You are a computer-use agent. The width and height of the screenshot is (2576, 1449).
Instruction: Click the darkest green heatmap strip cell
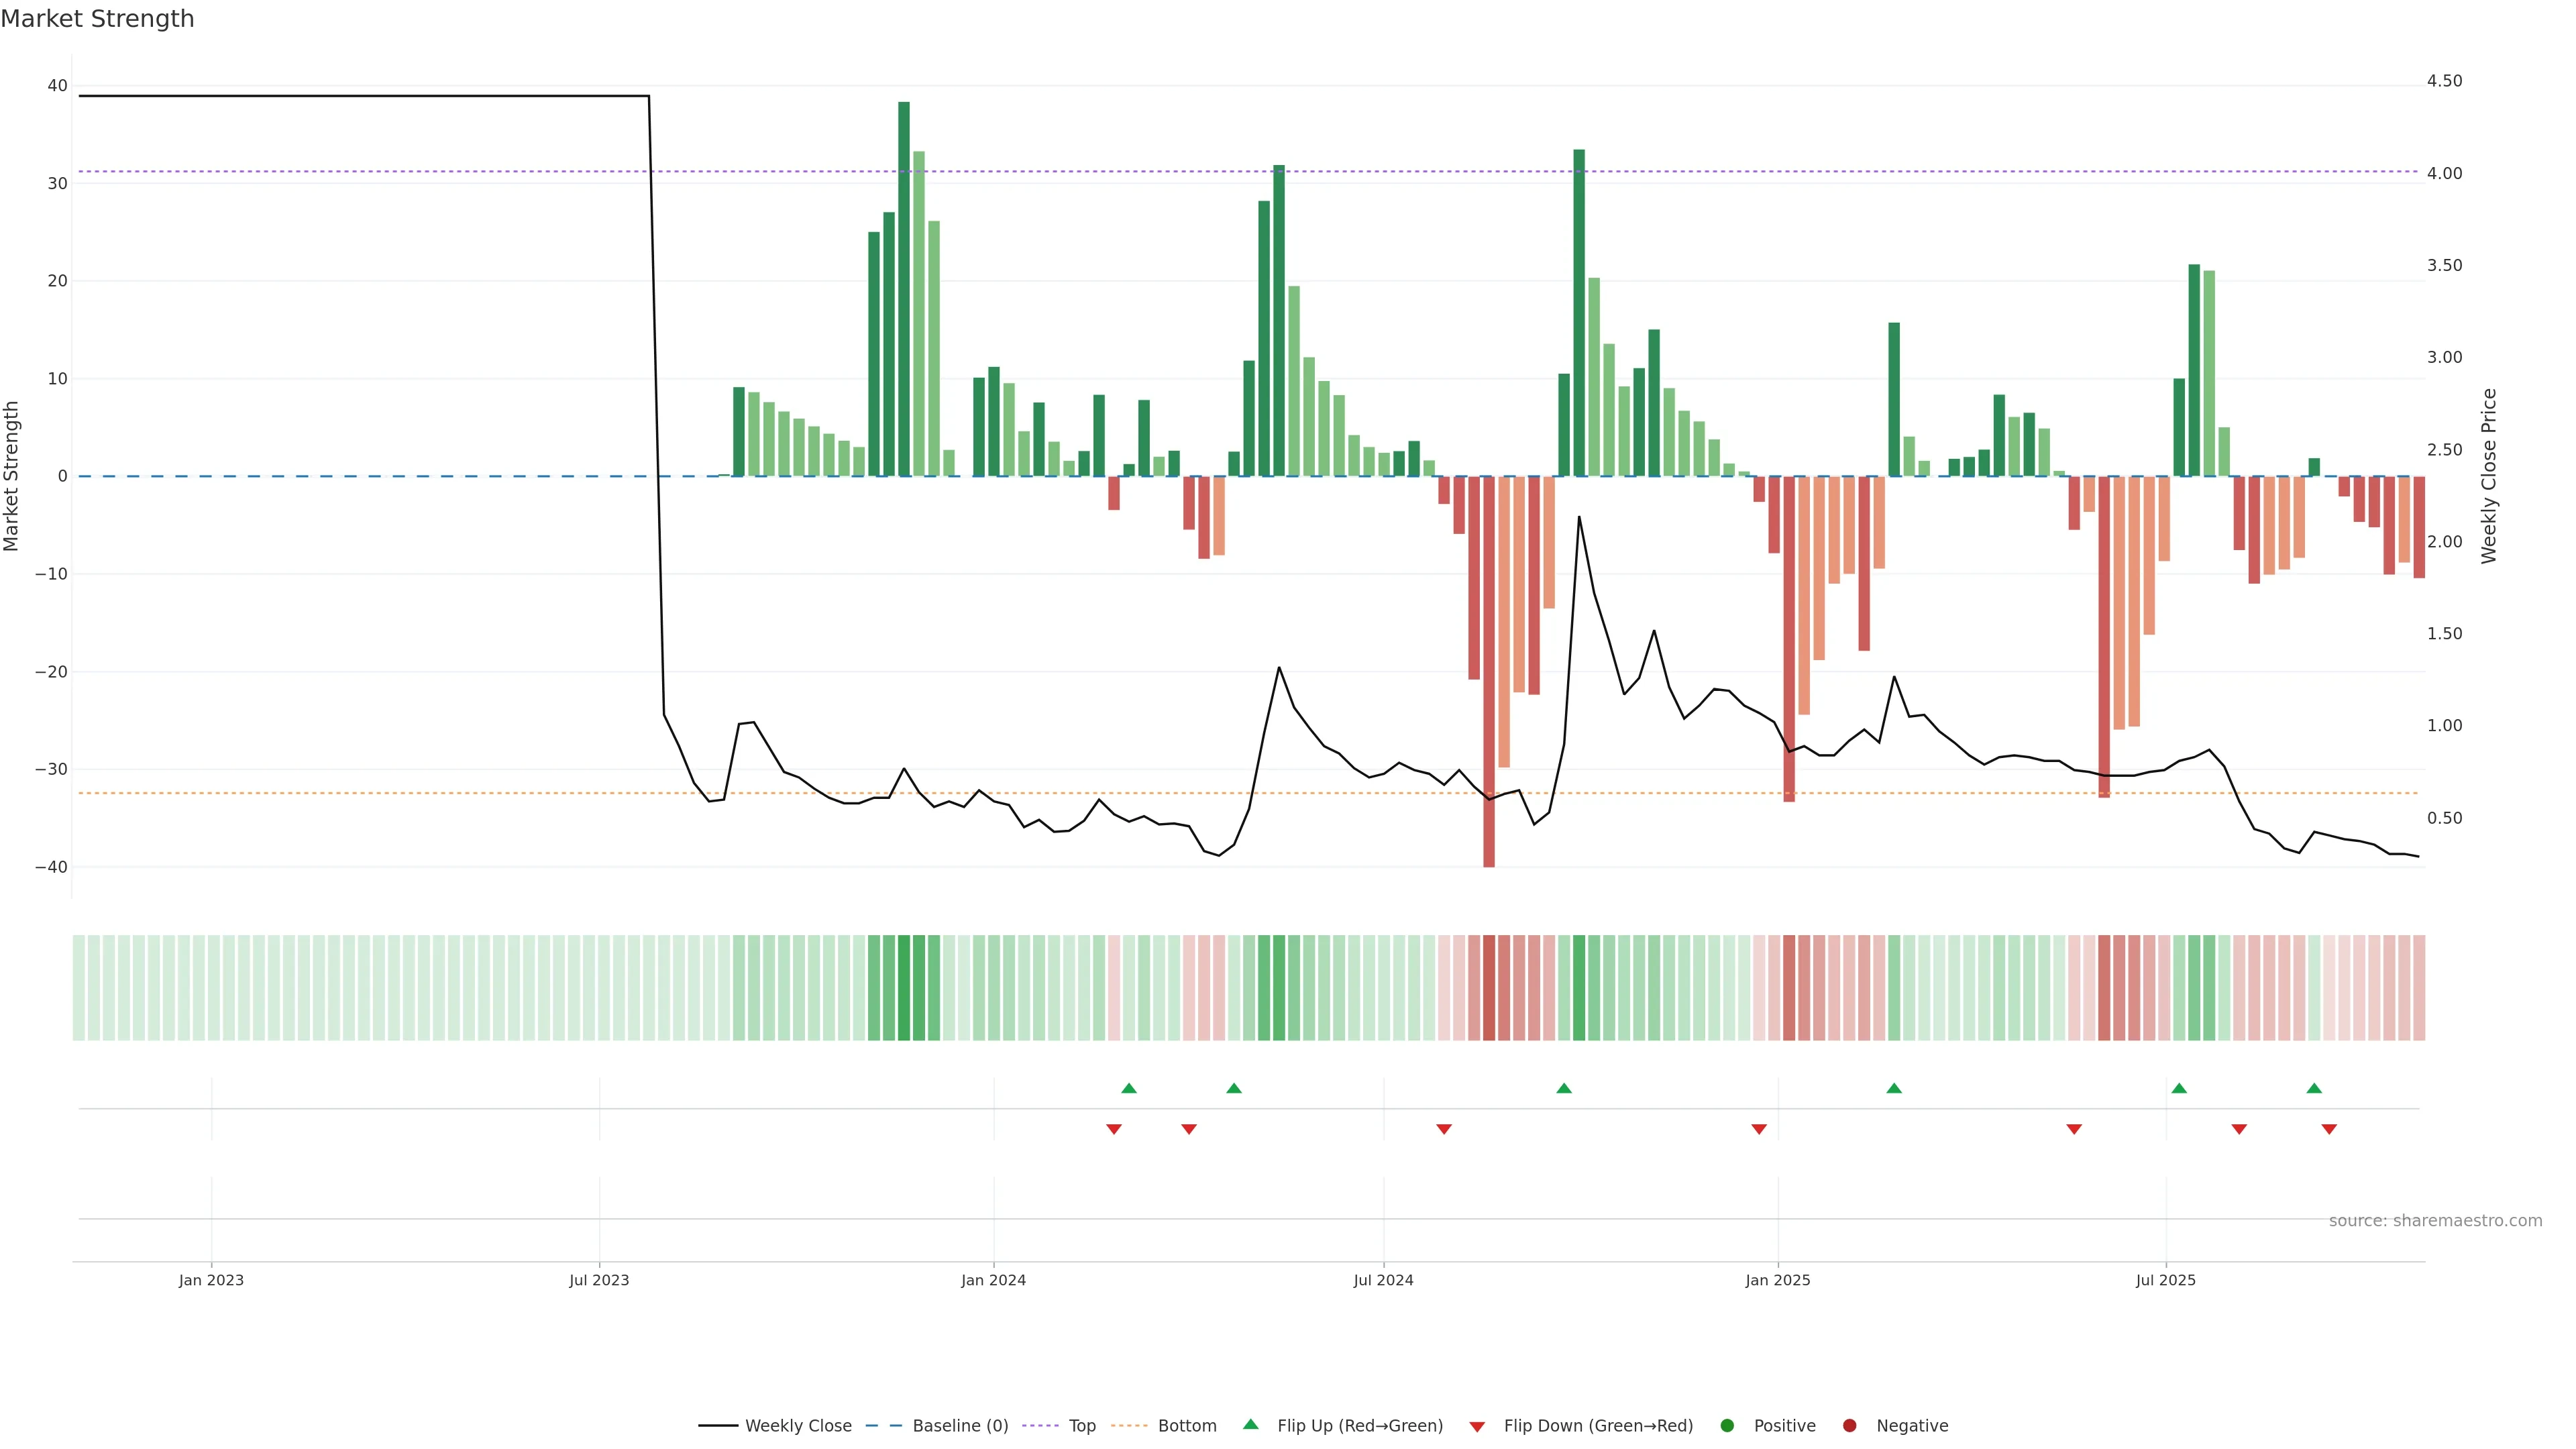[904, 988]
